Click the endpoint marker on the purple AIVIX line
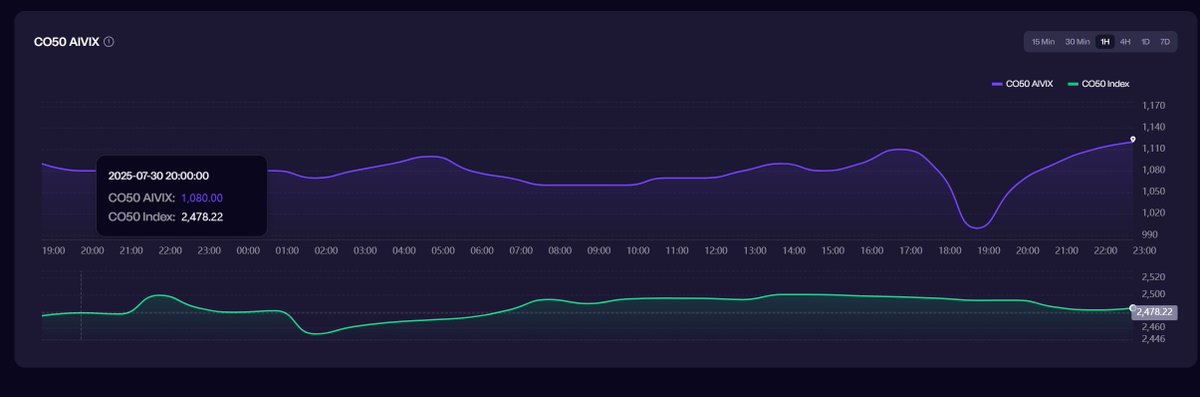The height and width of the screenshot is (397, 1200). (1132, 139)
